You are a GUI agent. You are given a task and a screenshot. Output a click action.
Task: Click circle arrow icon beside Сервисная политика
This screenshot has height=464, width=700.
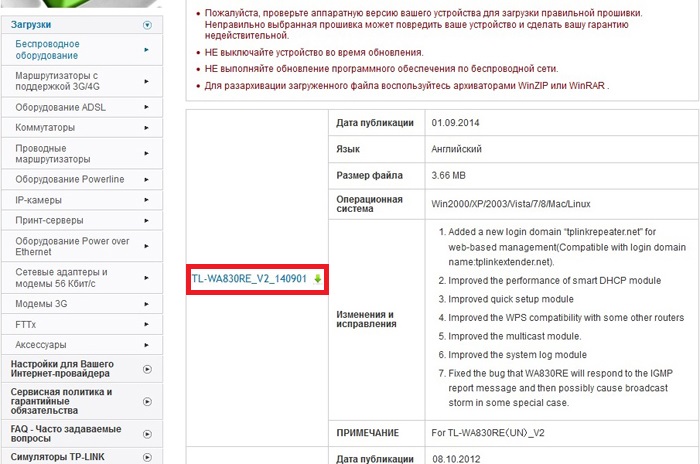pos(147,401)
